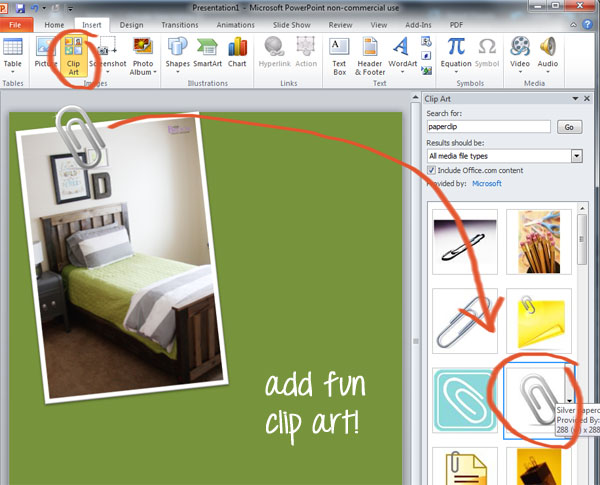Viewport: 600px width, 485px height.
Task: Insert an Equation
Action: [456, 56]
